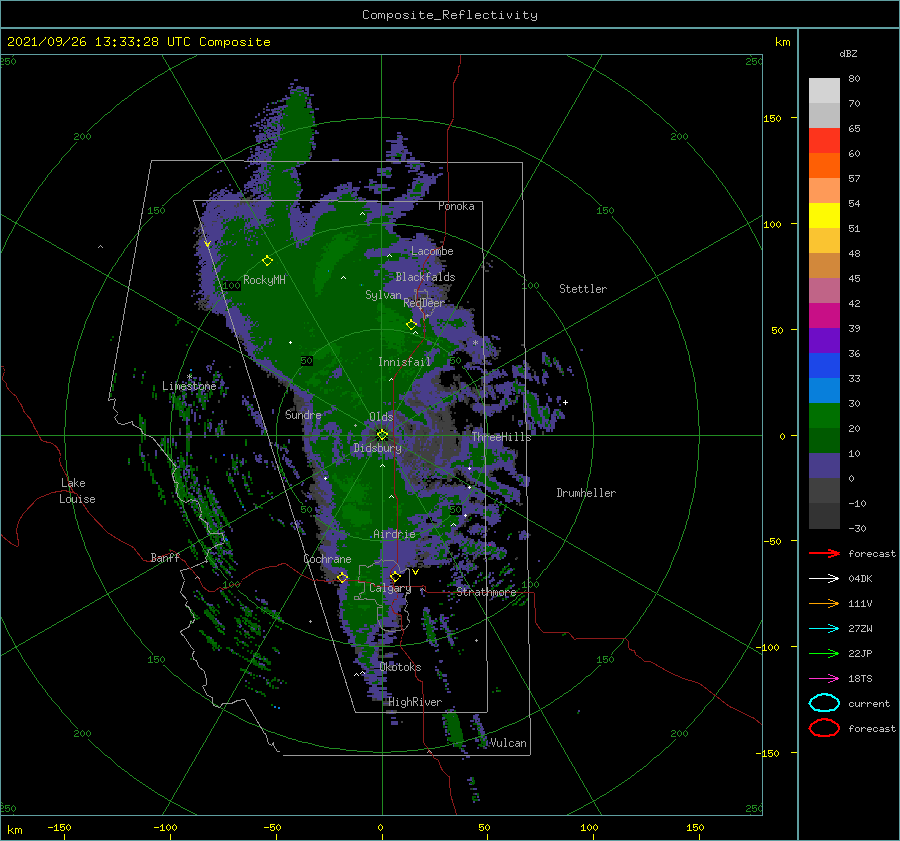Click the RedDeer city label
Screen dimensions: 900x841
coord(424,303)
